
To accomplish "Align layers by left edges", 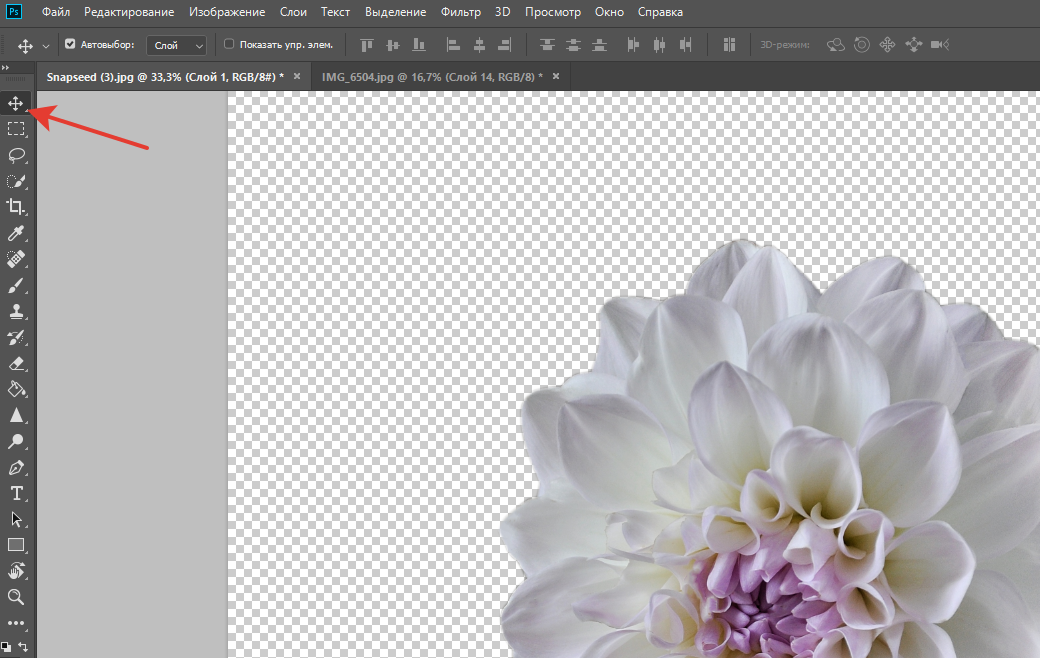I will (x=453, y=45).
